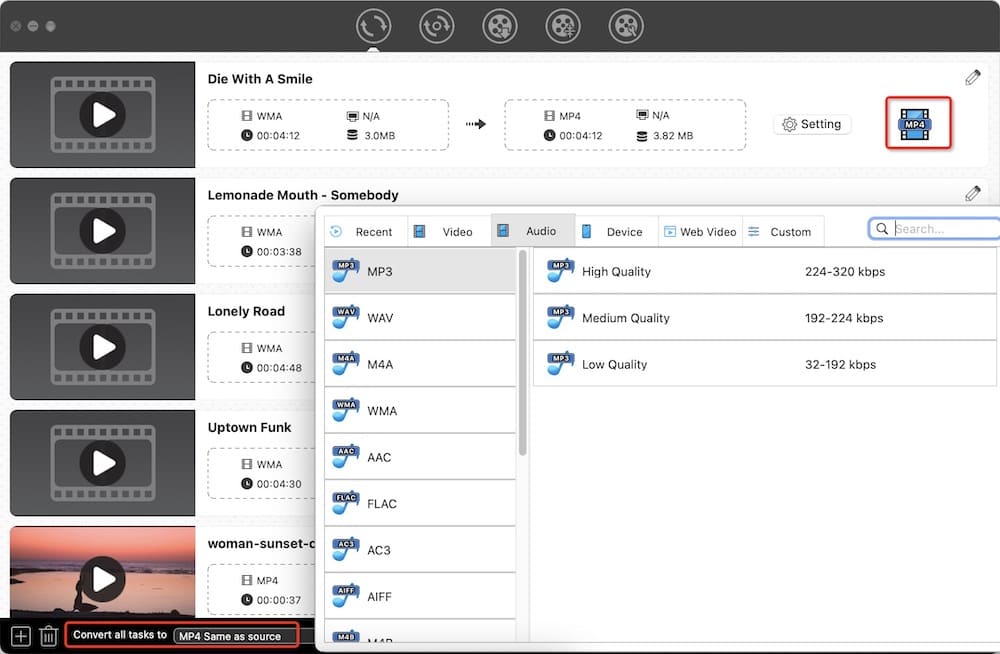Click pencil icon for Lemonade Mouth item

pyautogui.click(x=972, y=194)
